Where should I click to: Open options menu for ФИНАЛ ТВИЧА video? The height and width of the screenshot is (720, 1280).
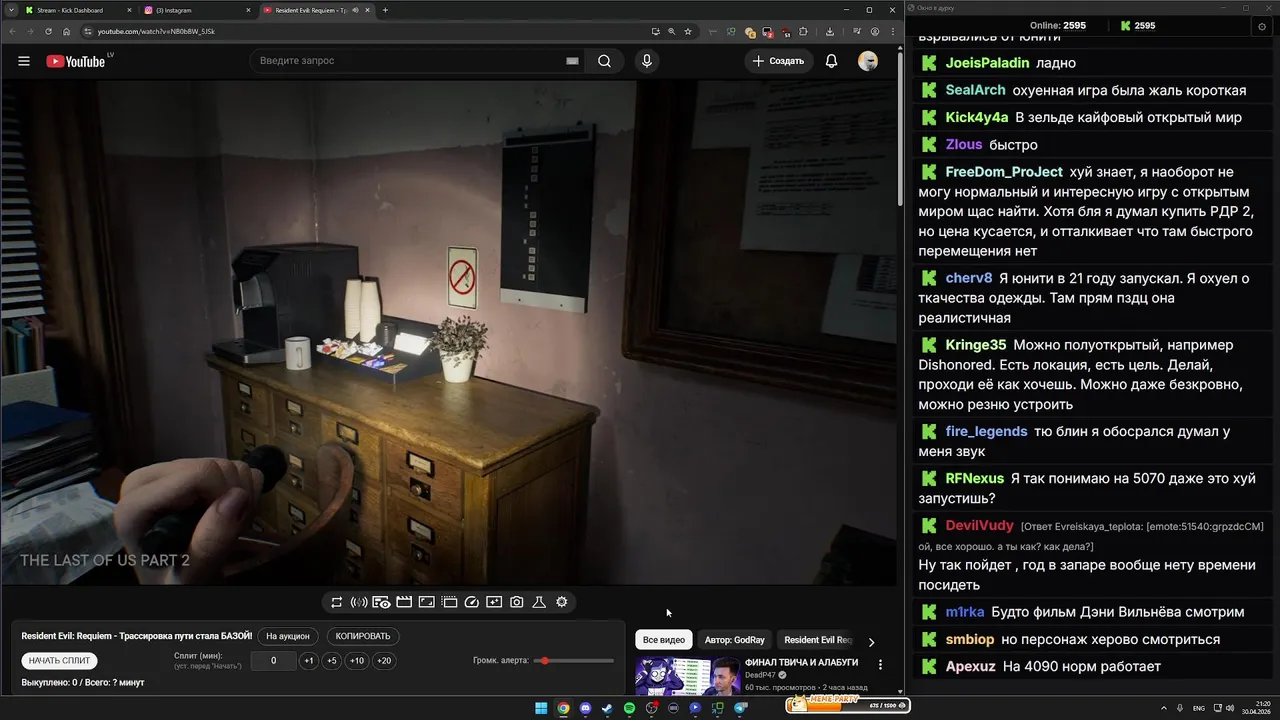click(880, 664)
